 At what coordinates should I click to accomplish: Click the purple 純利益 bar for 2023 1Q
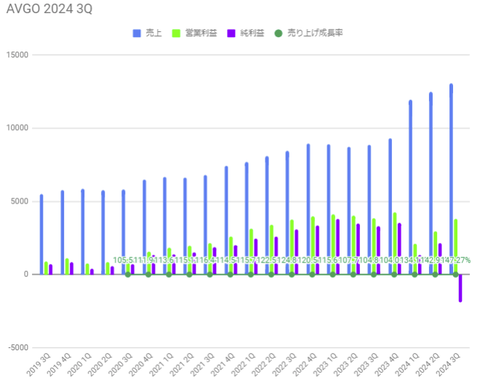point(338,247)
